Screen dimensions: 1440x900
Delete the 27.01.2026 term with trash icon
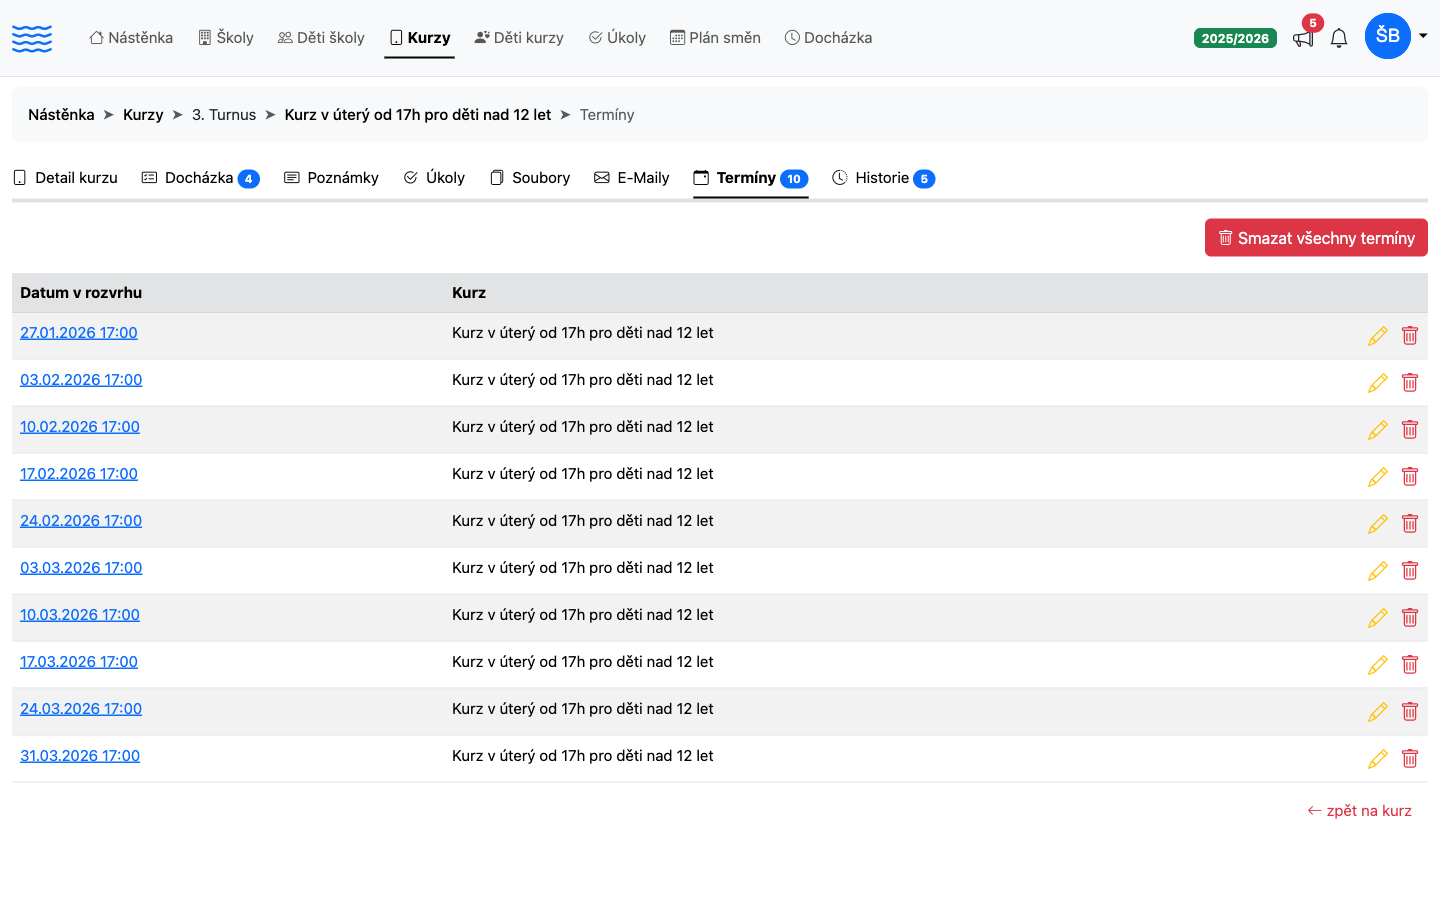(x=1410, y=336)
